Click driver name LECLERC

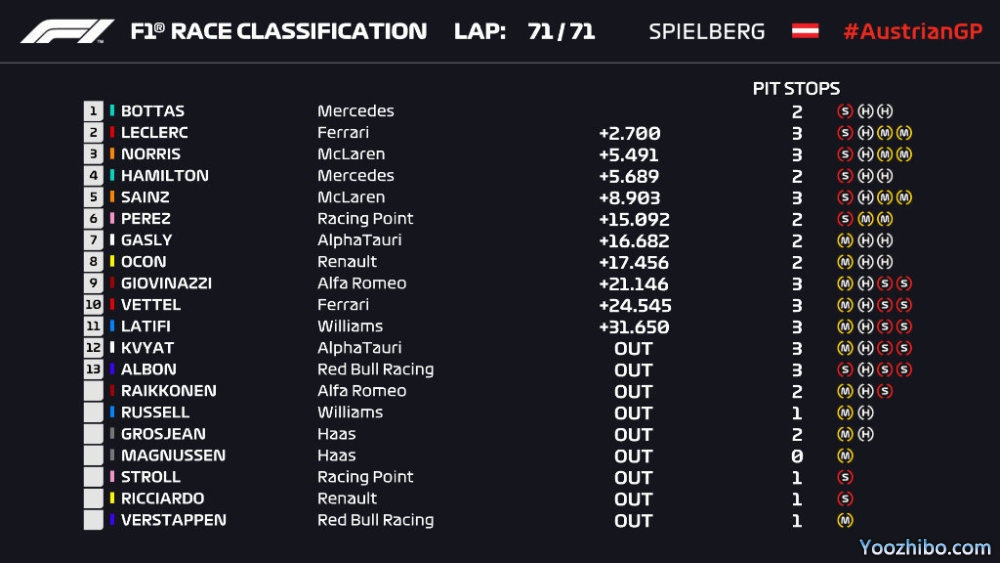tap(154, 133)
